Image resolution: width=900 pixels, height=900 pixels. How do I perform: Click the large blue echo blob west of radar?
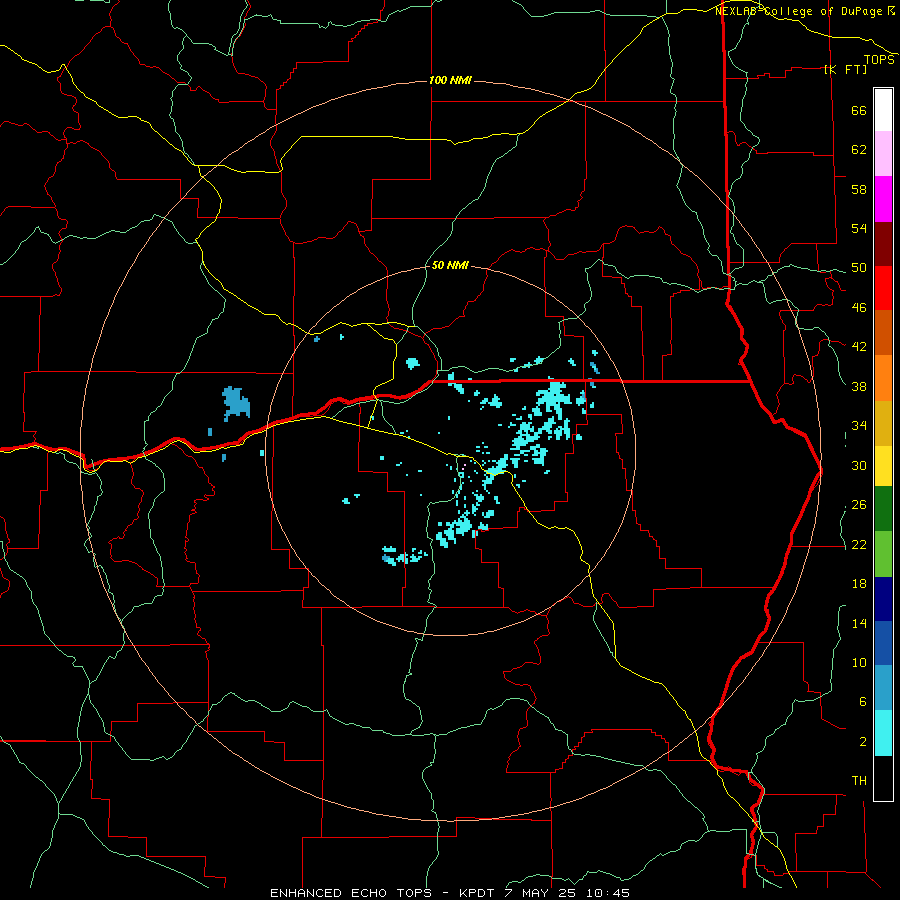[236, 404]
